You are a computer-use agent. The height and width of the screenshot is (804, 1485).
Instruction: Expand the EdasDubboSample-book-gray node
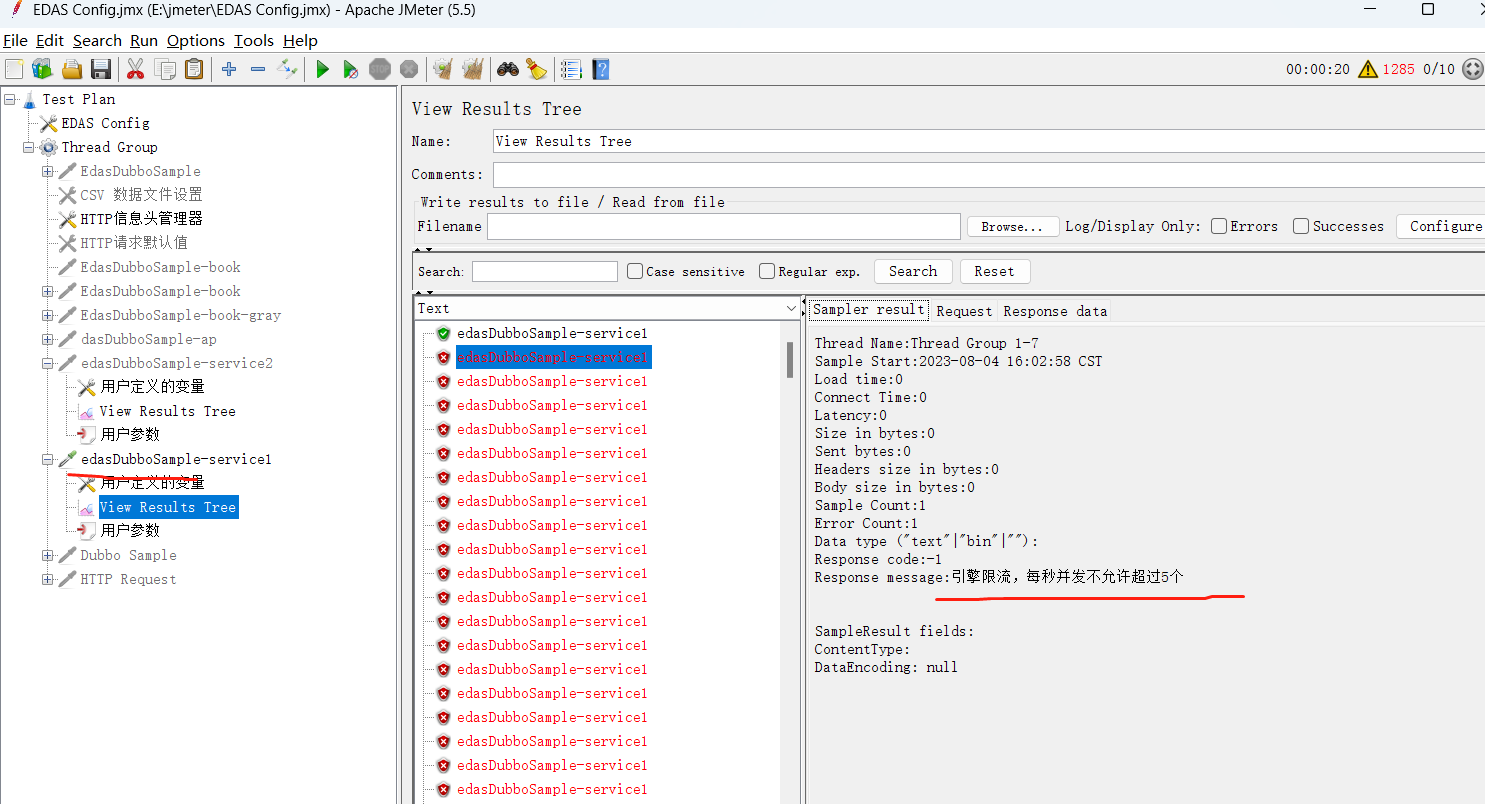48,315
